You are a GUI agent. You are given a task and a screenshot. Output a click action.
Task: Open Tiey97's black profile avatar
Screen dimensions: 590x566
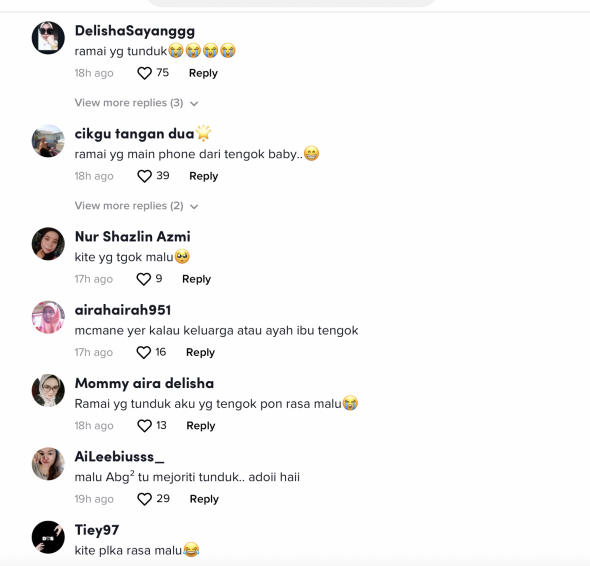point(48,537)
